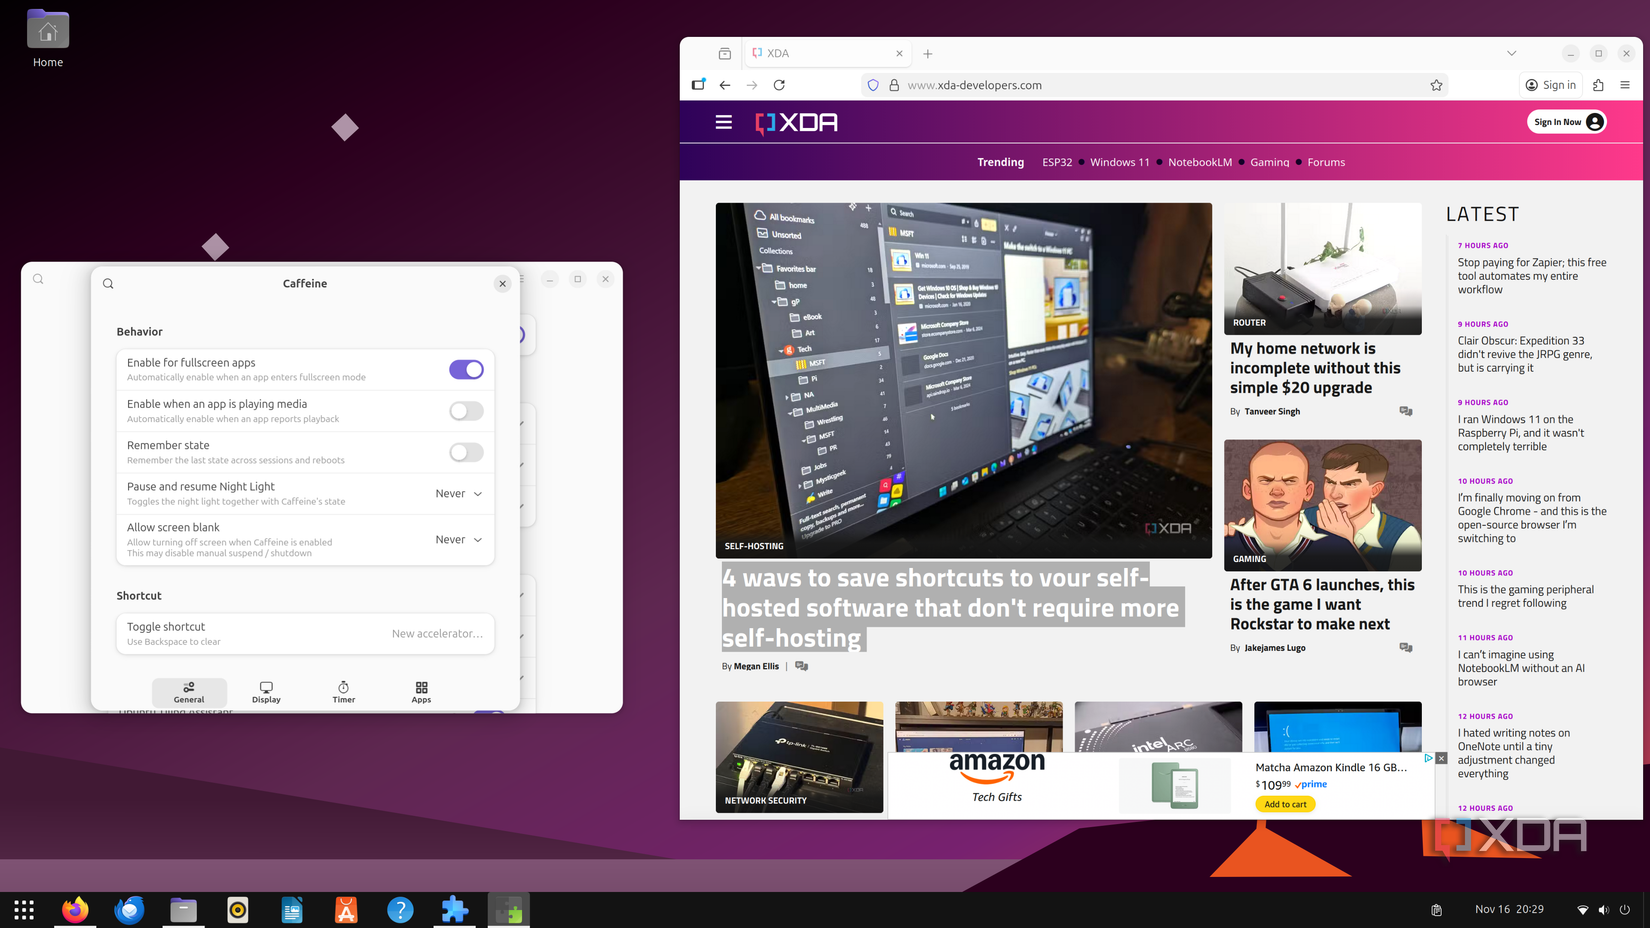Screen dimensions: 1650x928
Task: Reload the XDA page
Action: 779,85
